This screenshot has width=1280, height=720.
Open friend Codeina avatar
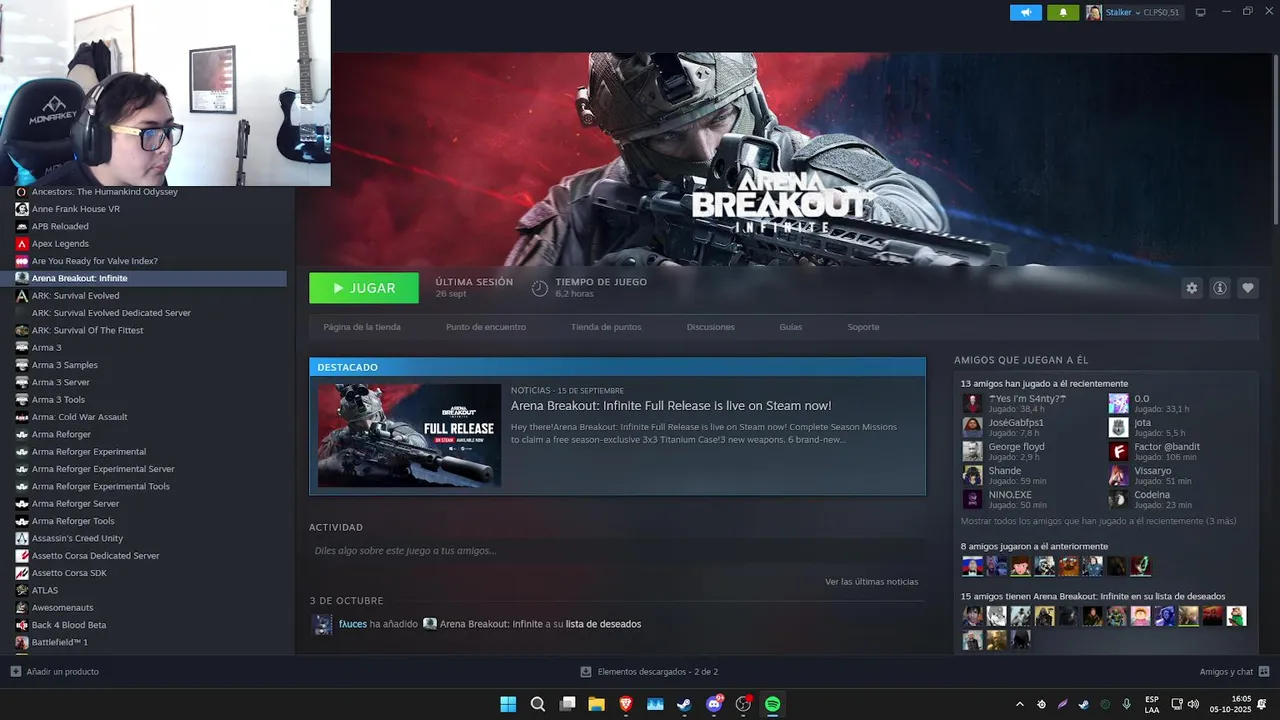[1118, 499]
